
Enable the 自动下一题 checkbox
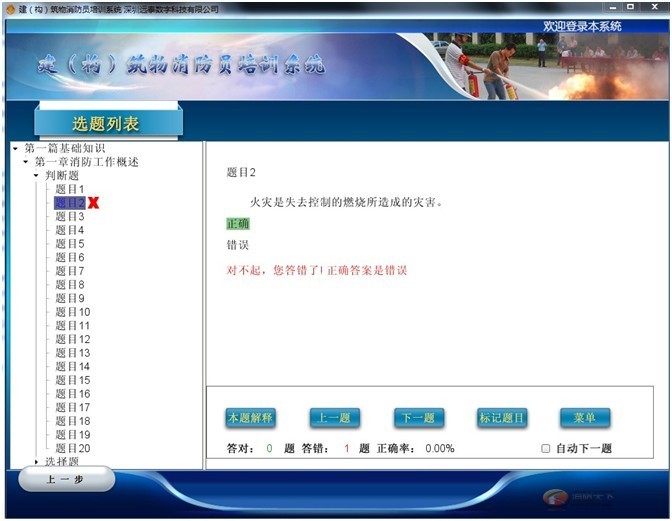546,449
